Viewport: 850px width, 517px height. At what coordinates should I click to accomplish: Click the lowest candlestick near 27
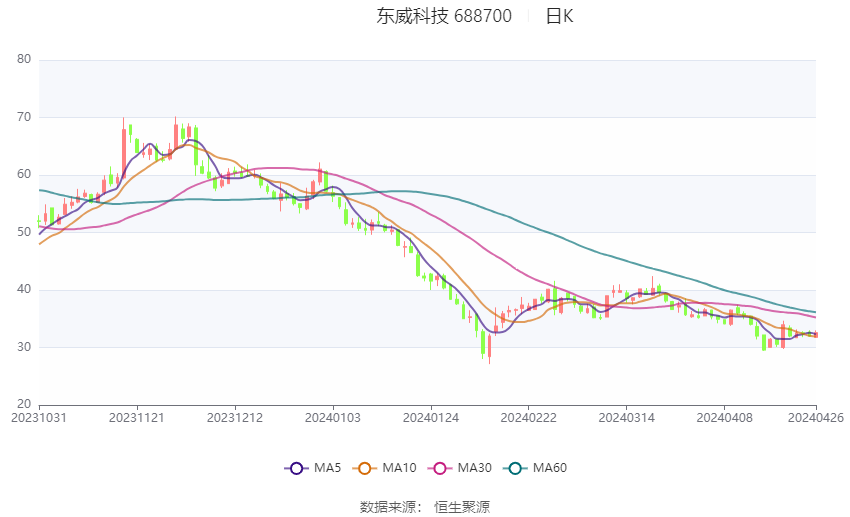click(x=490, y=349)
